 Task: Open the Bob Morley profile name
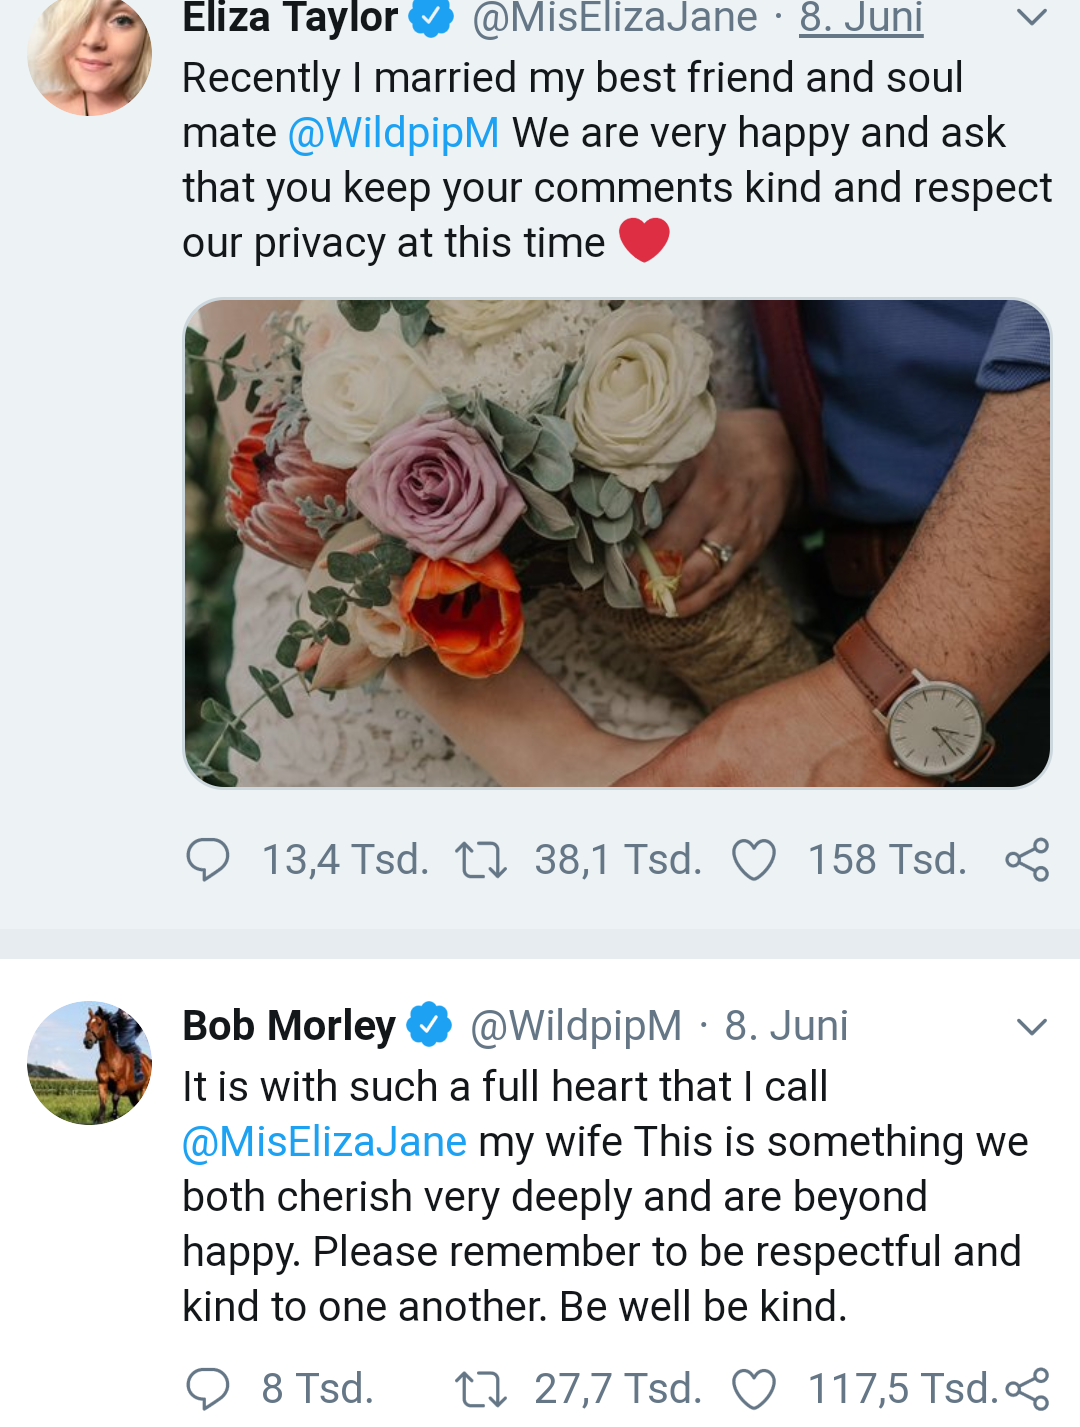tap(289, 1026)
